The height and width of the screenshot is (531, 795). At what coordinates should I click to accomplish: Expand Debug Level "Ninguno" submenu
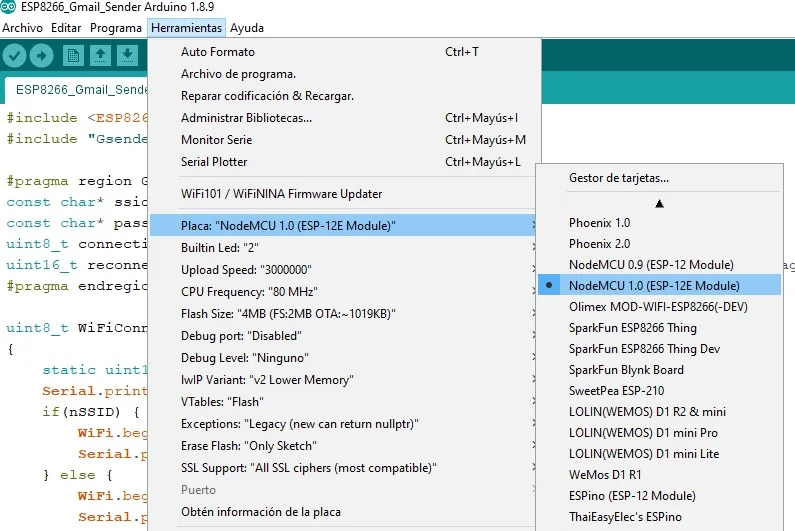pyautogui.click(x=343, y=358)
